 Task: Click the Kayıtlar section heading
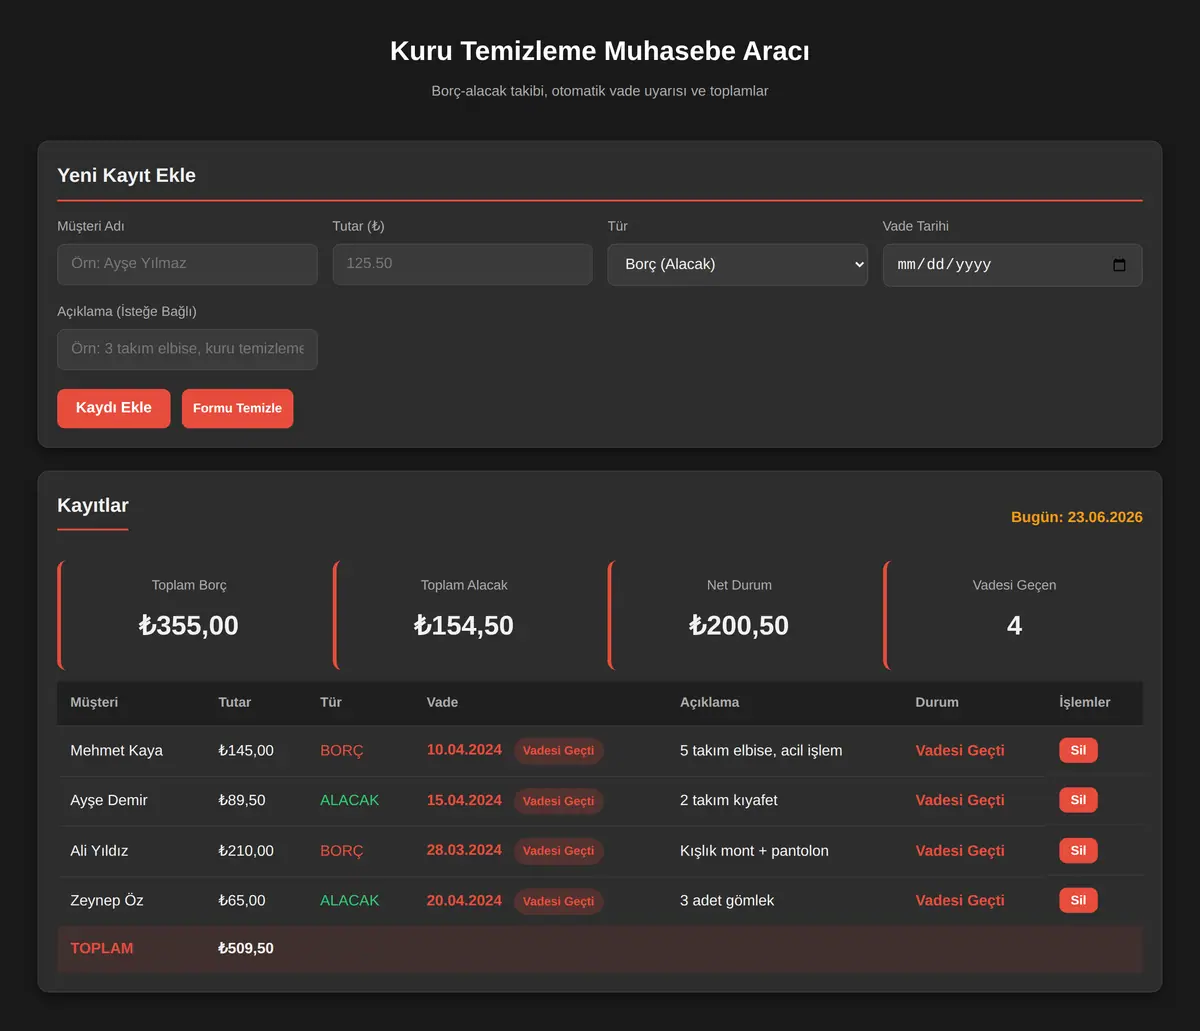pyautogui.click(x=93, y=505)
